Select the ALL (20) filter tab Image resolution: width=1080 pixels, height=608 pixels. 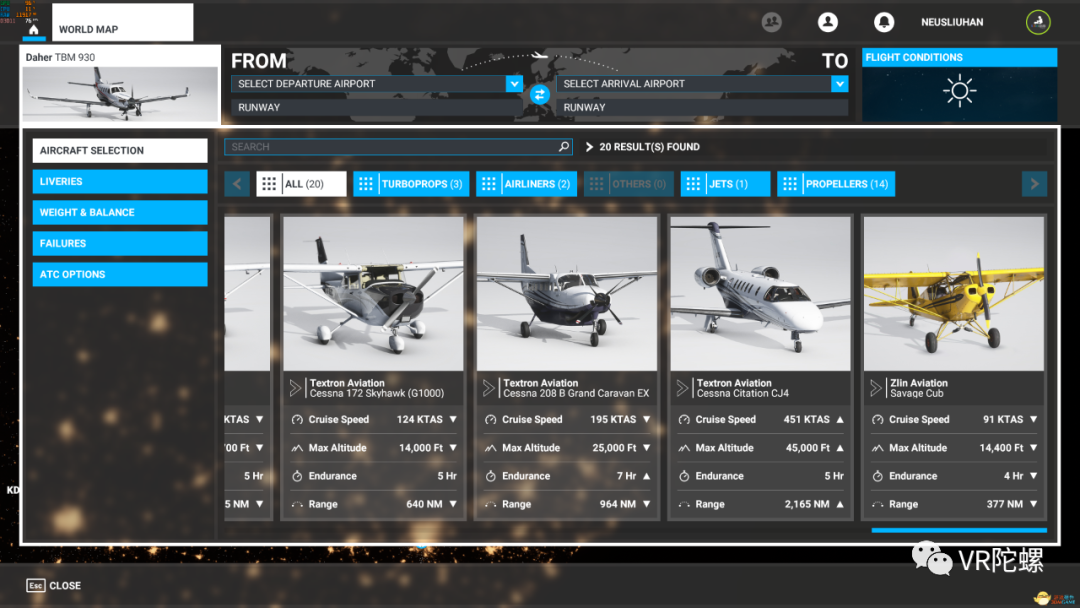click(301, 184)
